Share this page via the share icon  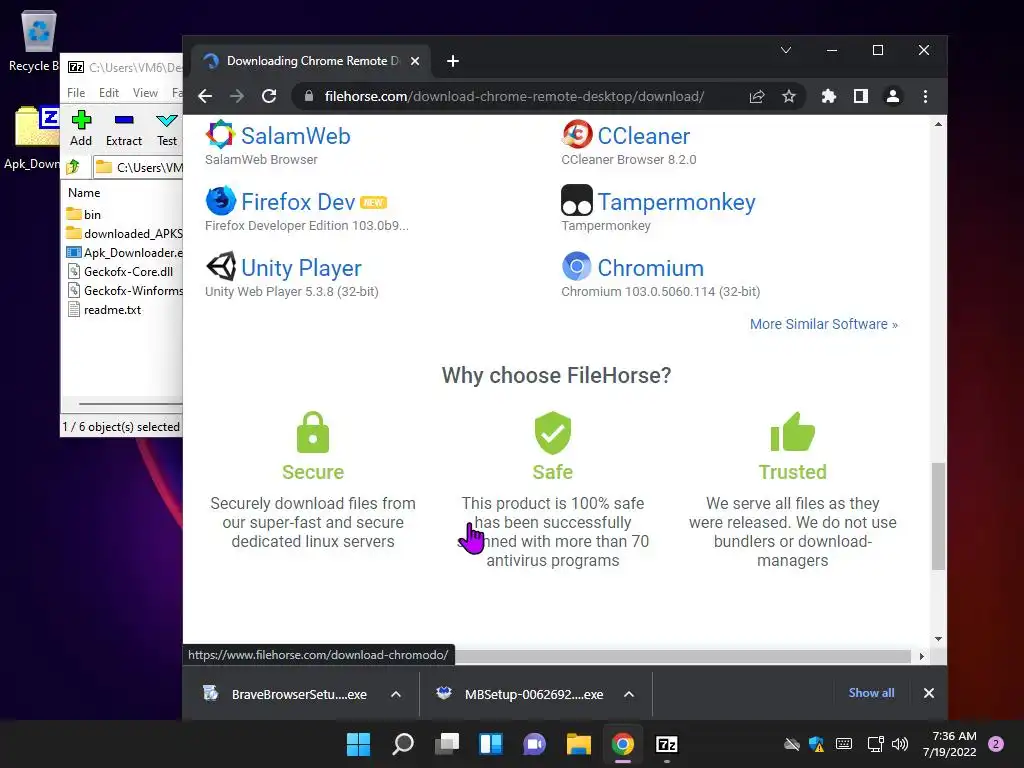(x=757, y=97)
